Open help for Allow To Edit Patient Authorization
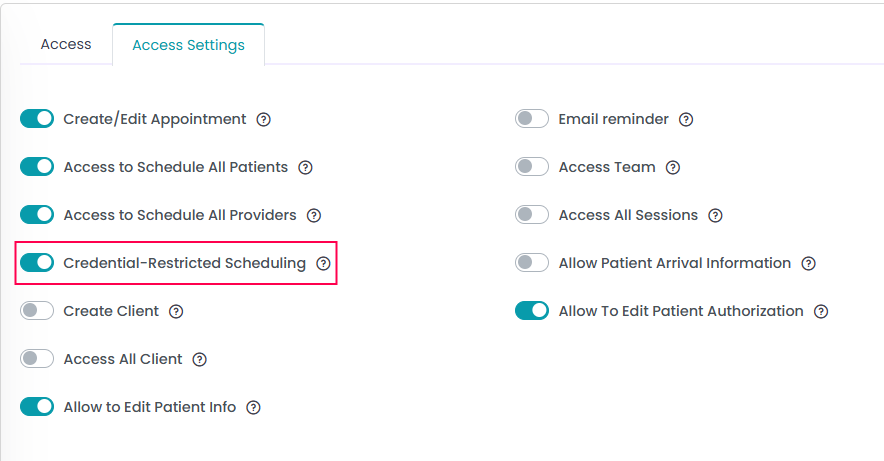This screenshot has width=884, height=461. [821, 311]
